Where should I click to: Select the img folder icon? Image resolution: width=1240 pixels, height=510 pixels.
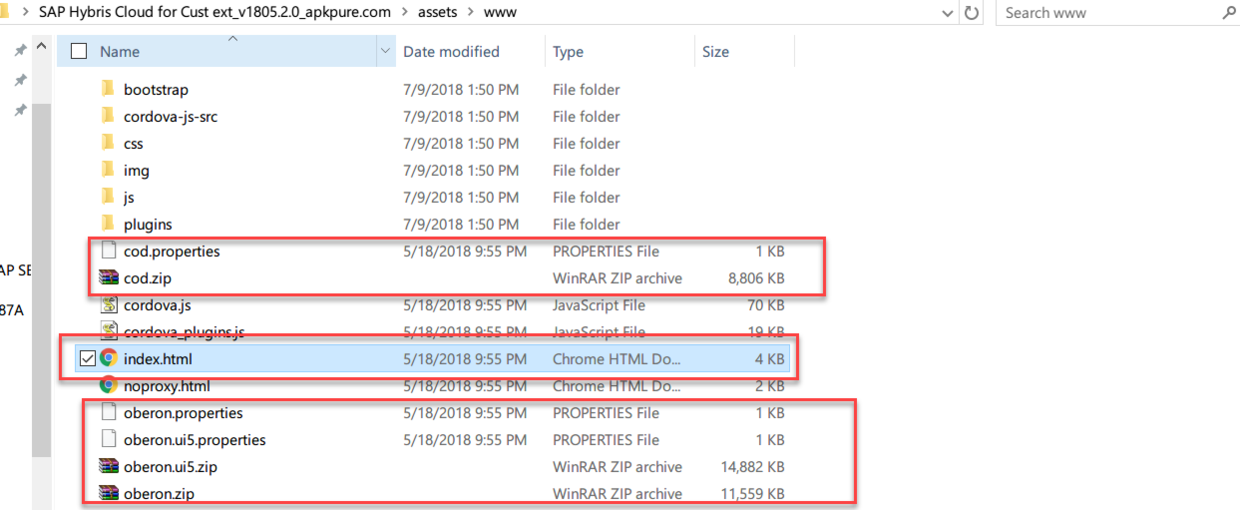[108, 170]
